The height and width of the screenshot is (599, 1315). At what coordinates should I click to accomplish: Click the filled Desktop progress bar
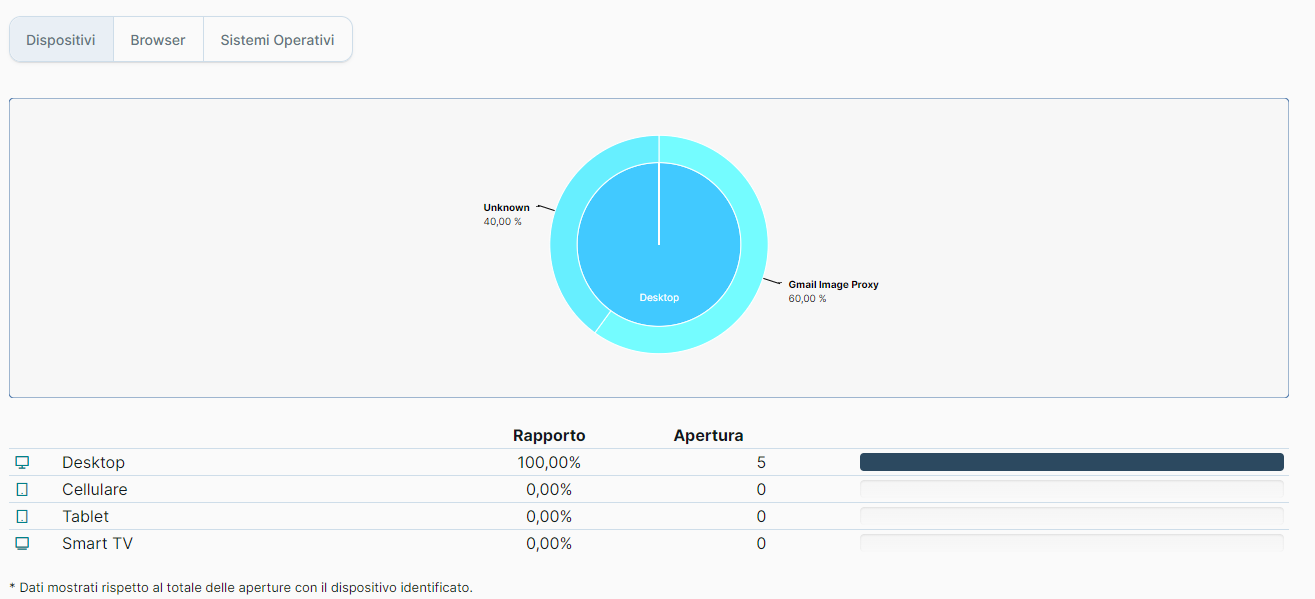click(1071, 462)
